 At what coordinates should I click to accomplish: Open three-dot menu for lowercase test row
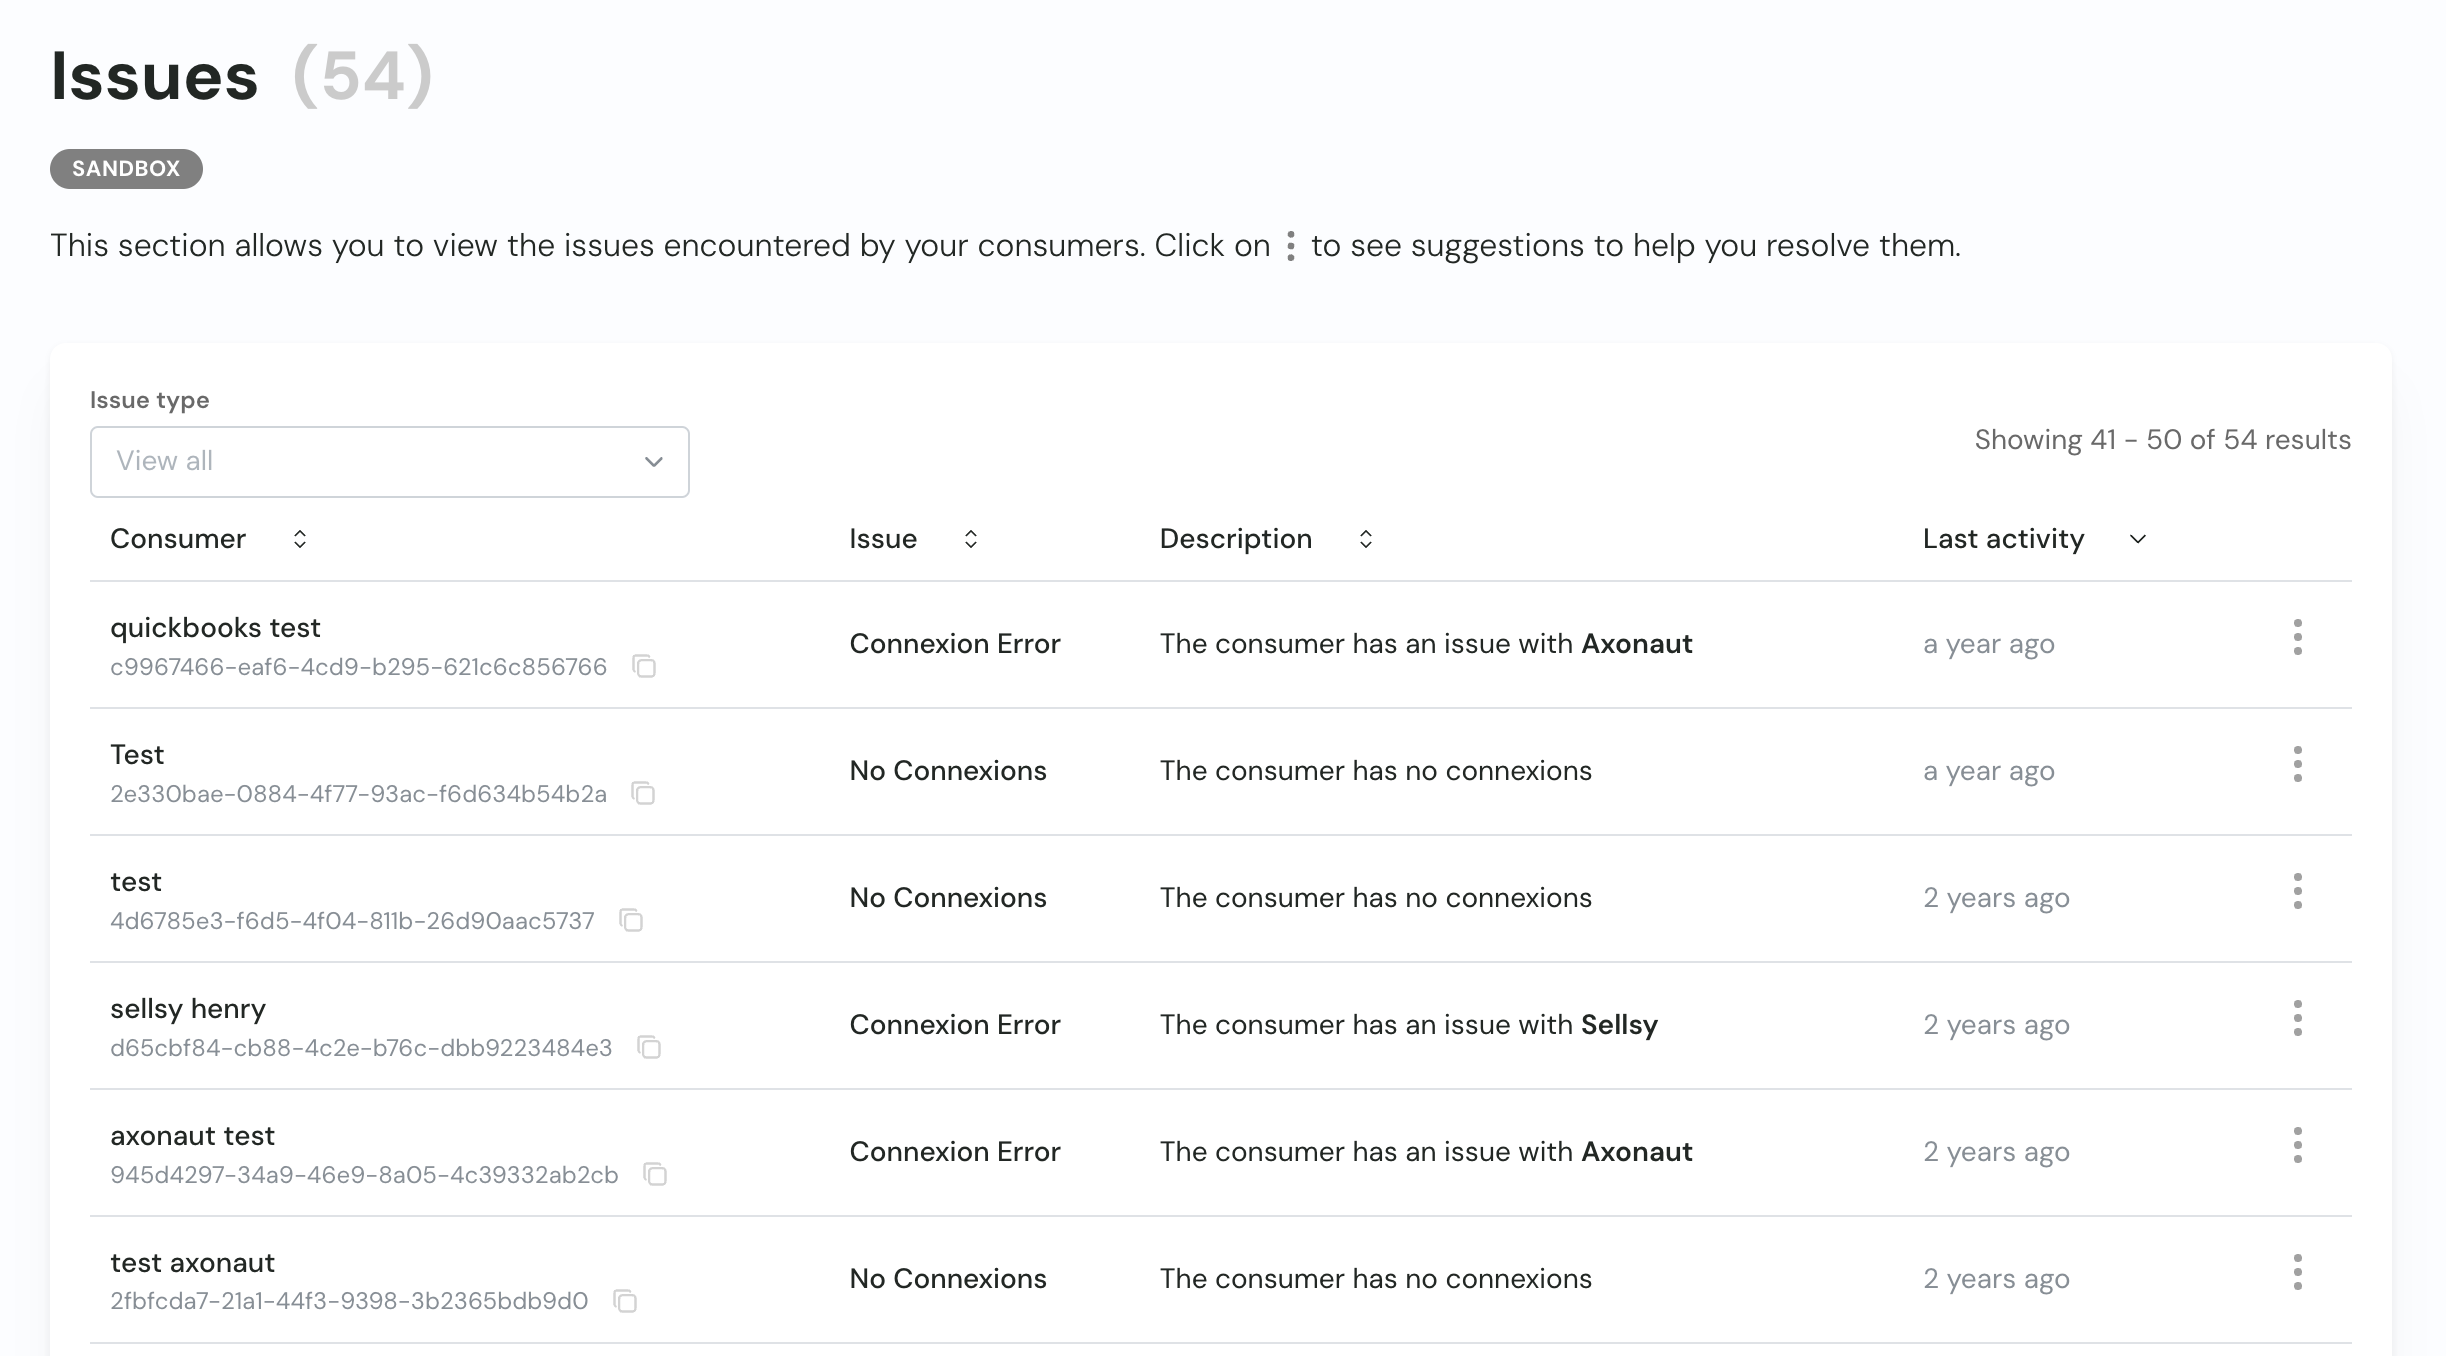2297,891
